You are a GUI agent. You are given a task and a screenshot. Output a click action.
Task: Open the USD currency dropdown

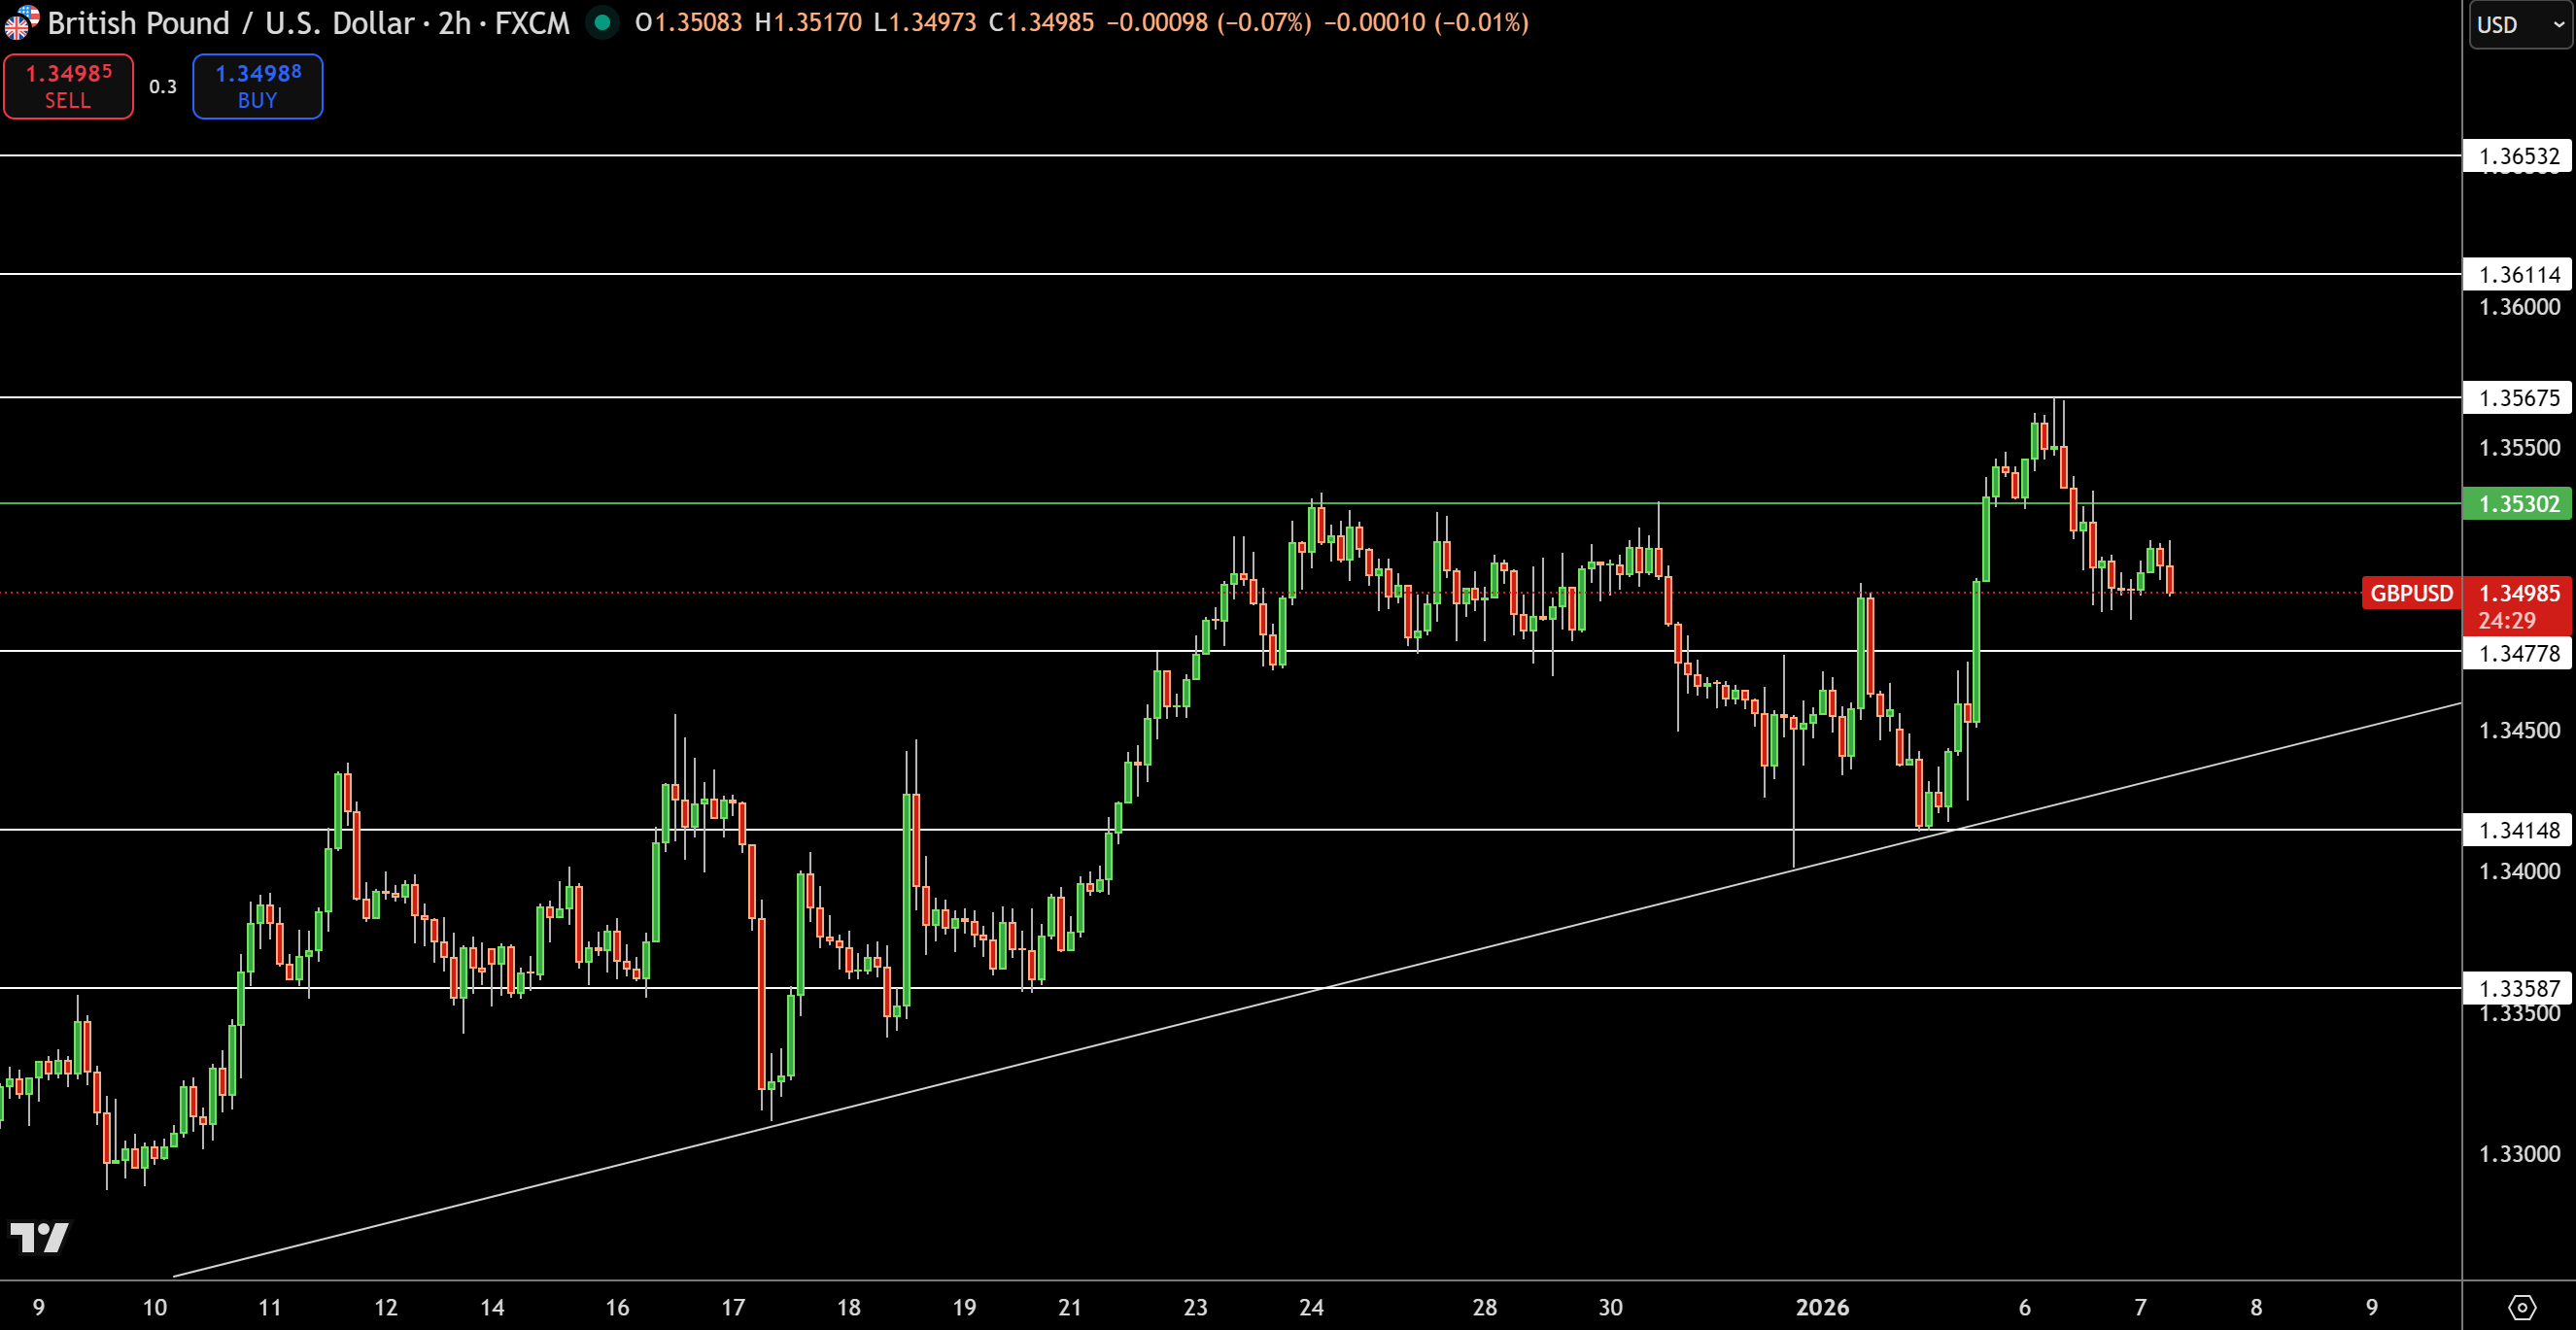[x=2520, y=24]
